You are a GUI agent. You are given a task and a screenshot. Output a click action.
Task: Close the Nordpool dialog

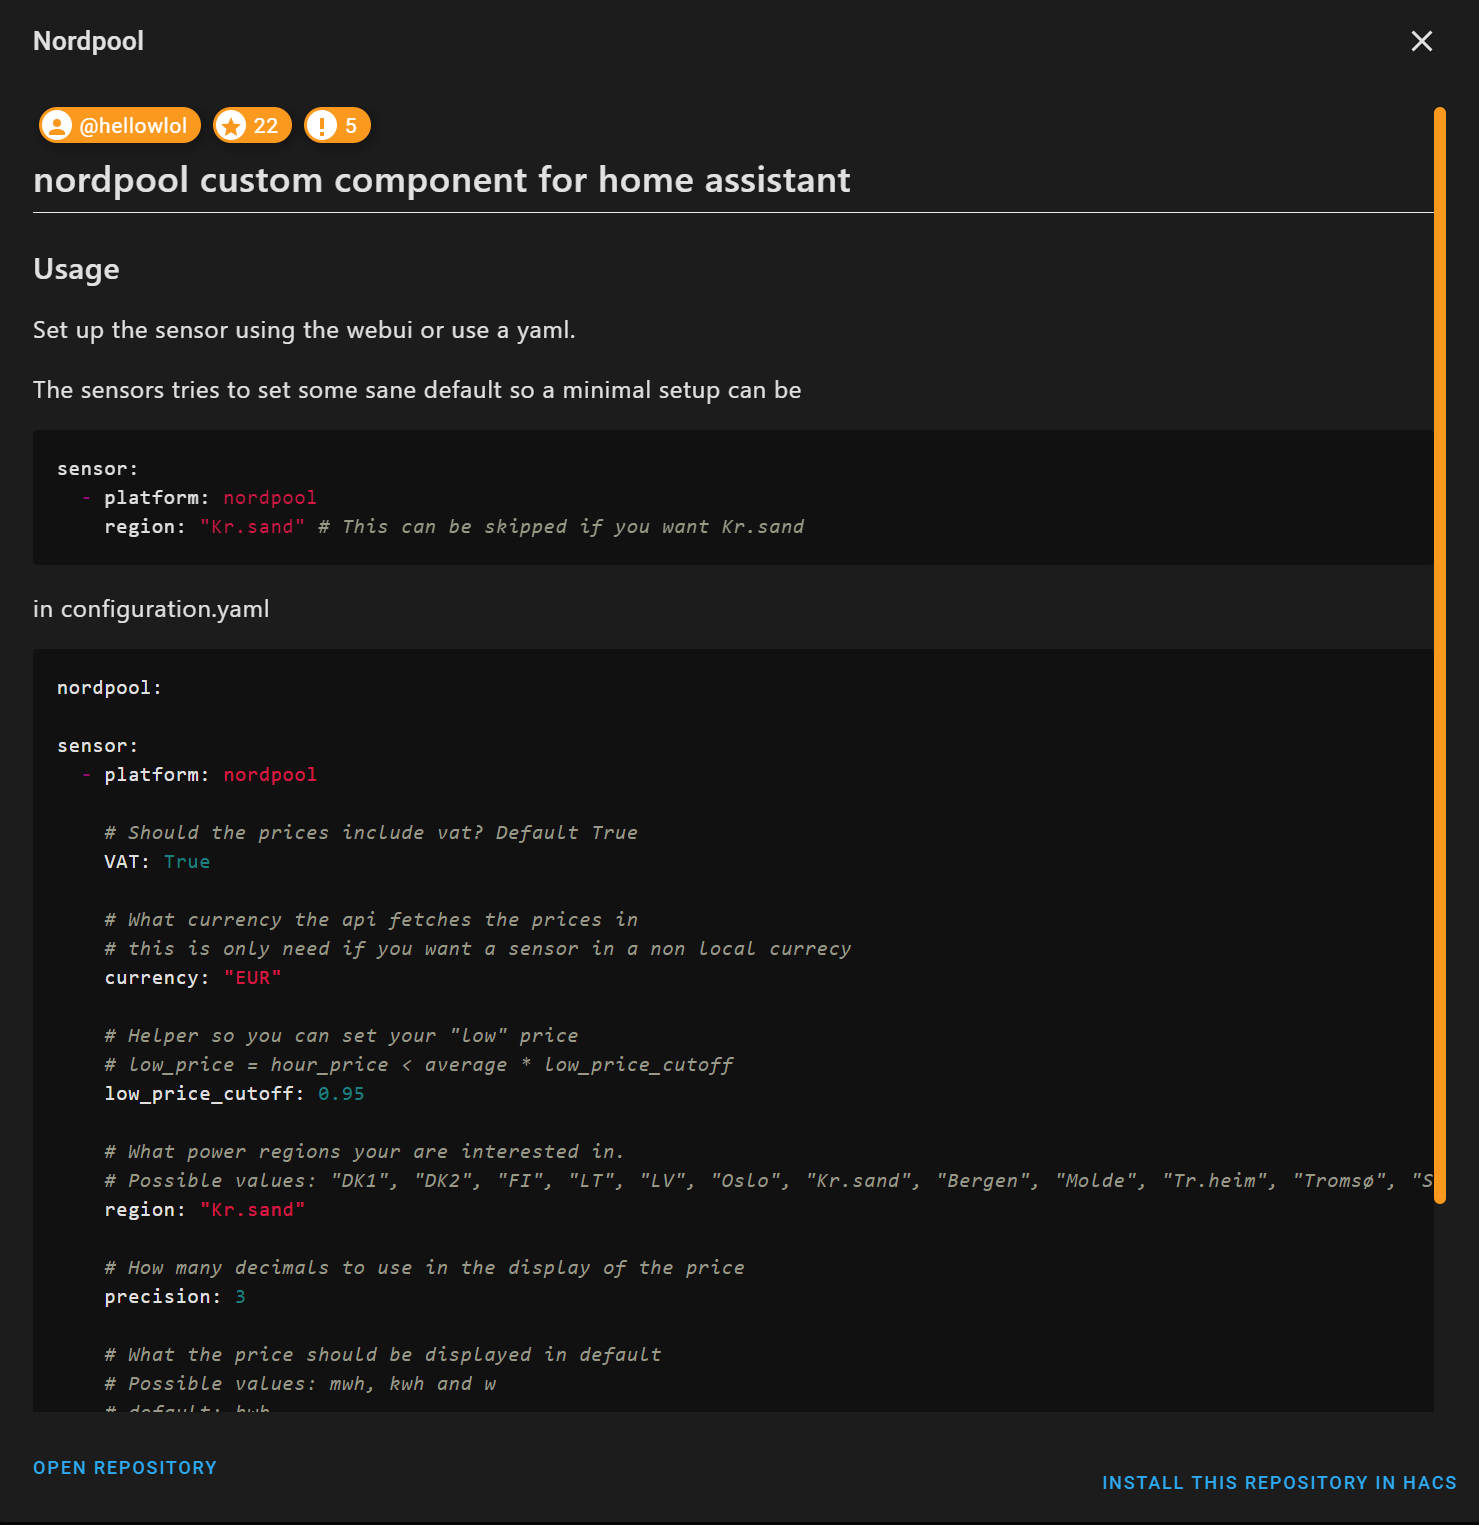[1421, 41]
